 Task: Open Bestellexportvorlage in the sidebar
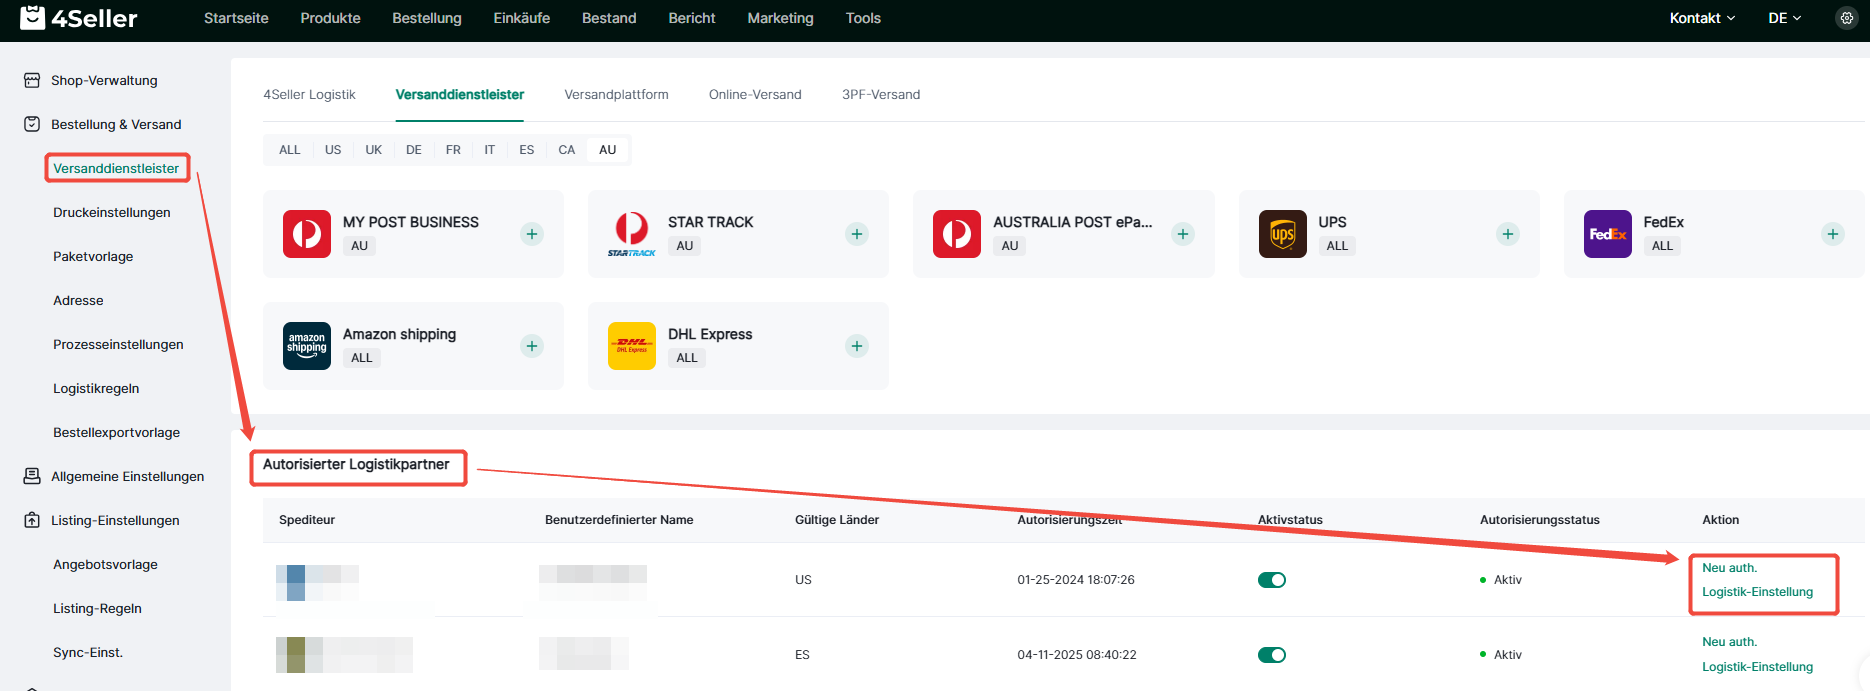pos(116,432)
